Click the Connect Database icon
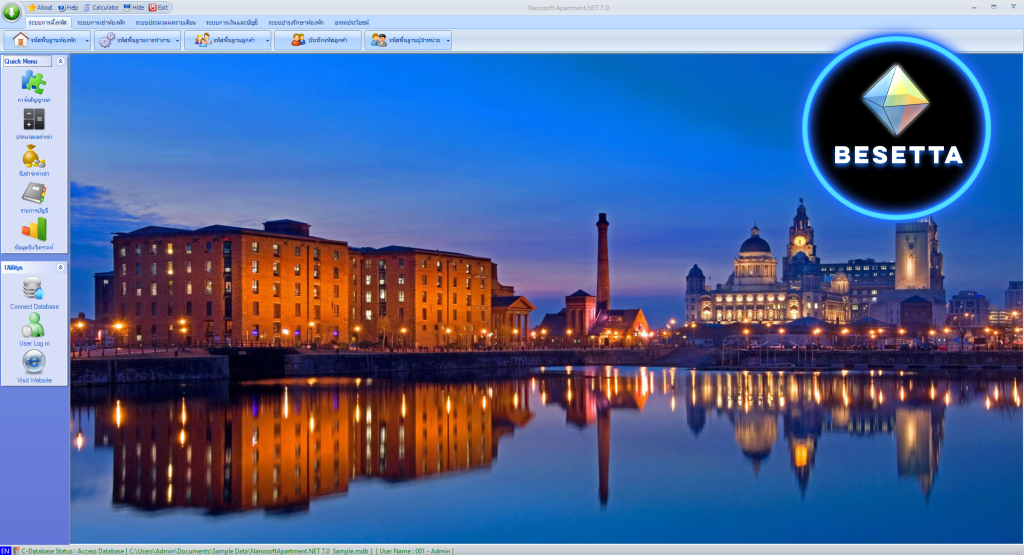1024x555 pixels. 34,289
